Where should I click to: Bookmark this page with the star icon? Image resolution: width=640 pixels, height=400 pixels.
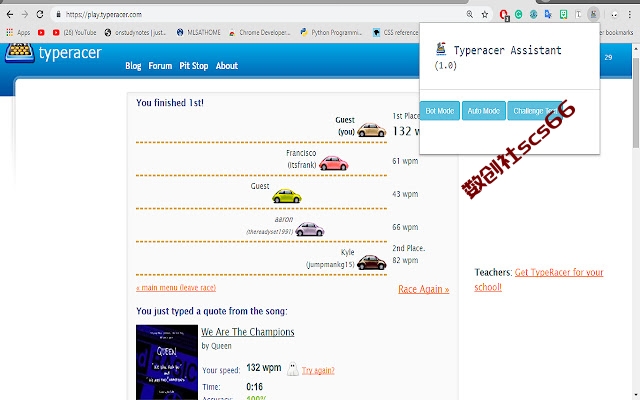tap(484, 15)
